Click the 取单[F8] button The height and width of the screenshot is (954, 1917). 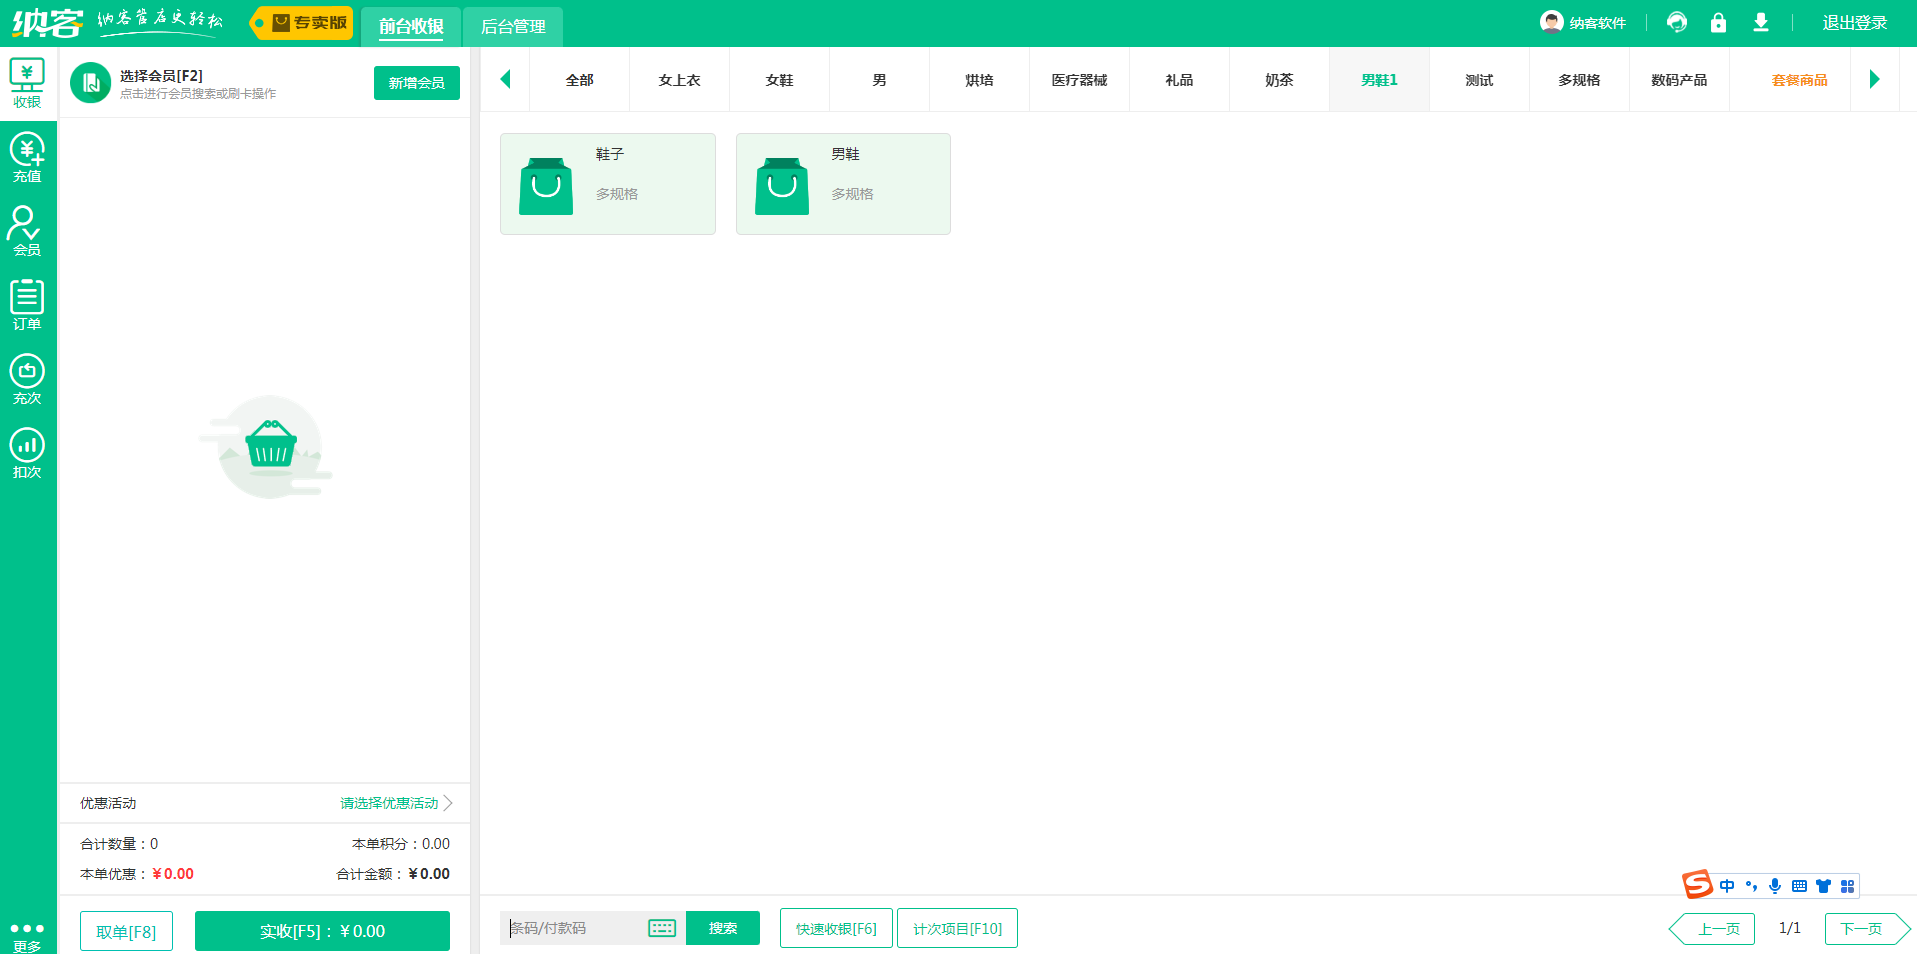(126, 931)
